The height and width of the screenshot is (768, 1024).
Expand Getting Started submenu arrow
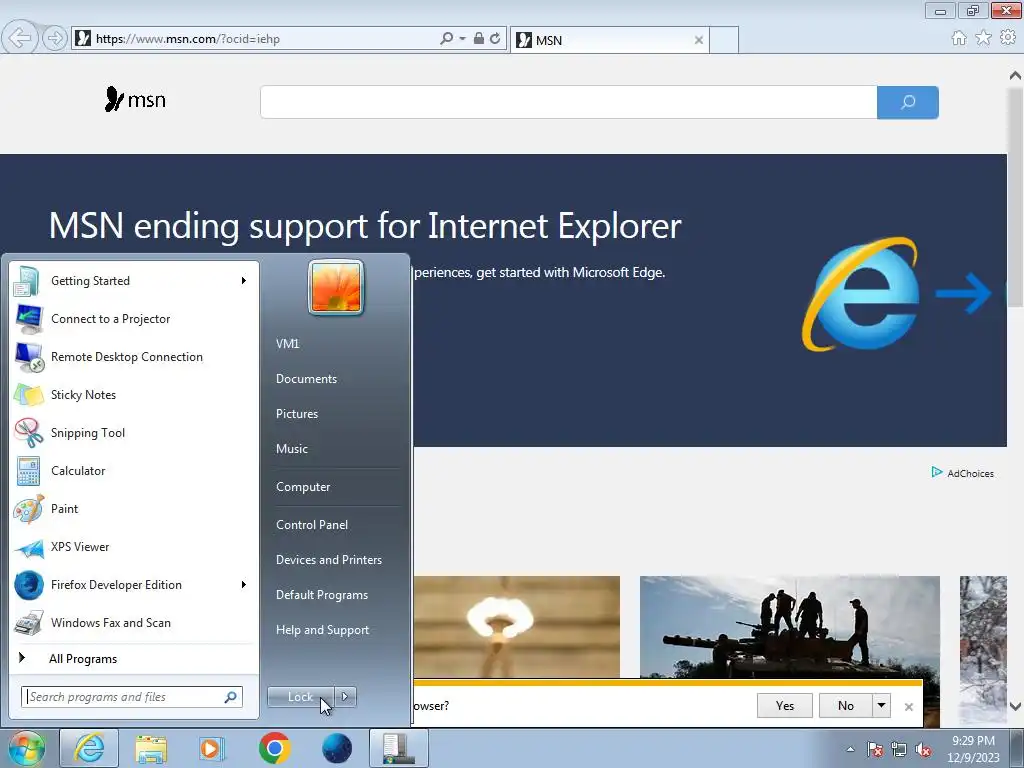tap(244, 281)
